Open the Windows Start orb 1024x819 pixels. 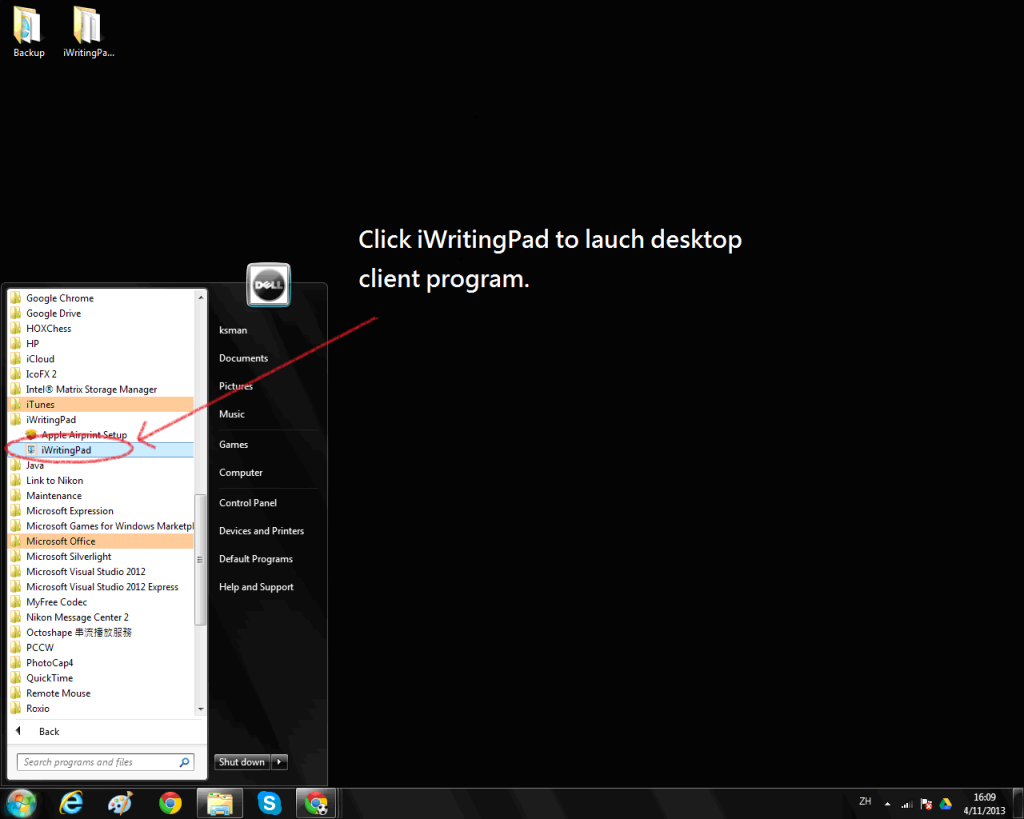[22, 803]
